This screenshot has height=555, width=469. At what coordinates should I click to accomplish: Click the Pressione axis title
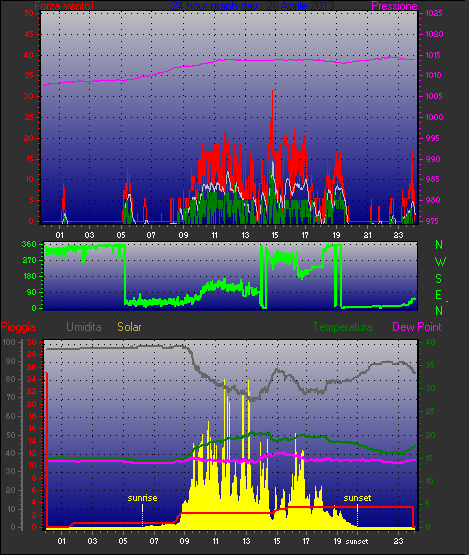pyautogui.click(x=394, y=6)
